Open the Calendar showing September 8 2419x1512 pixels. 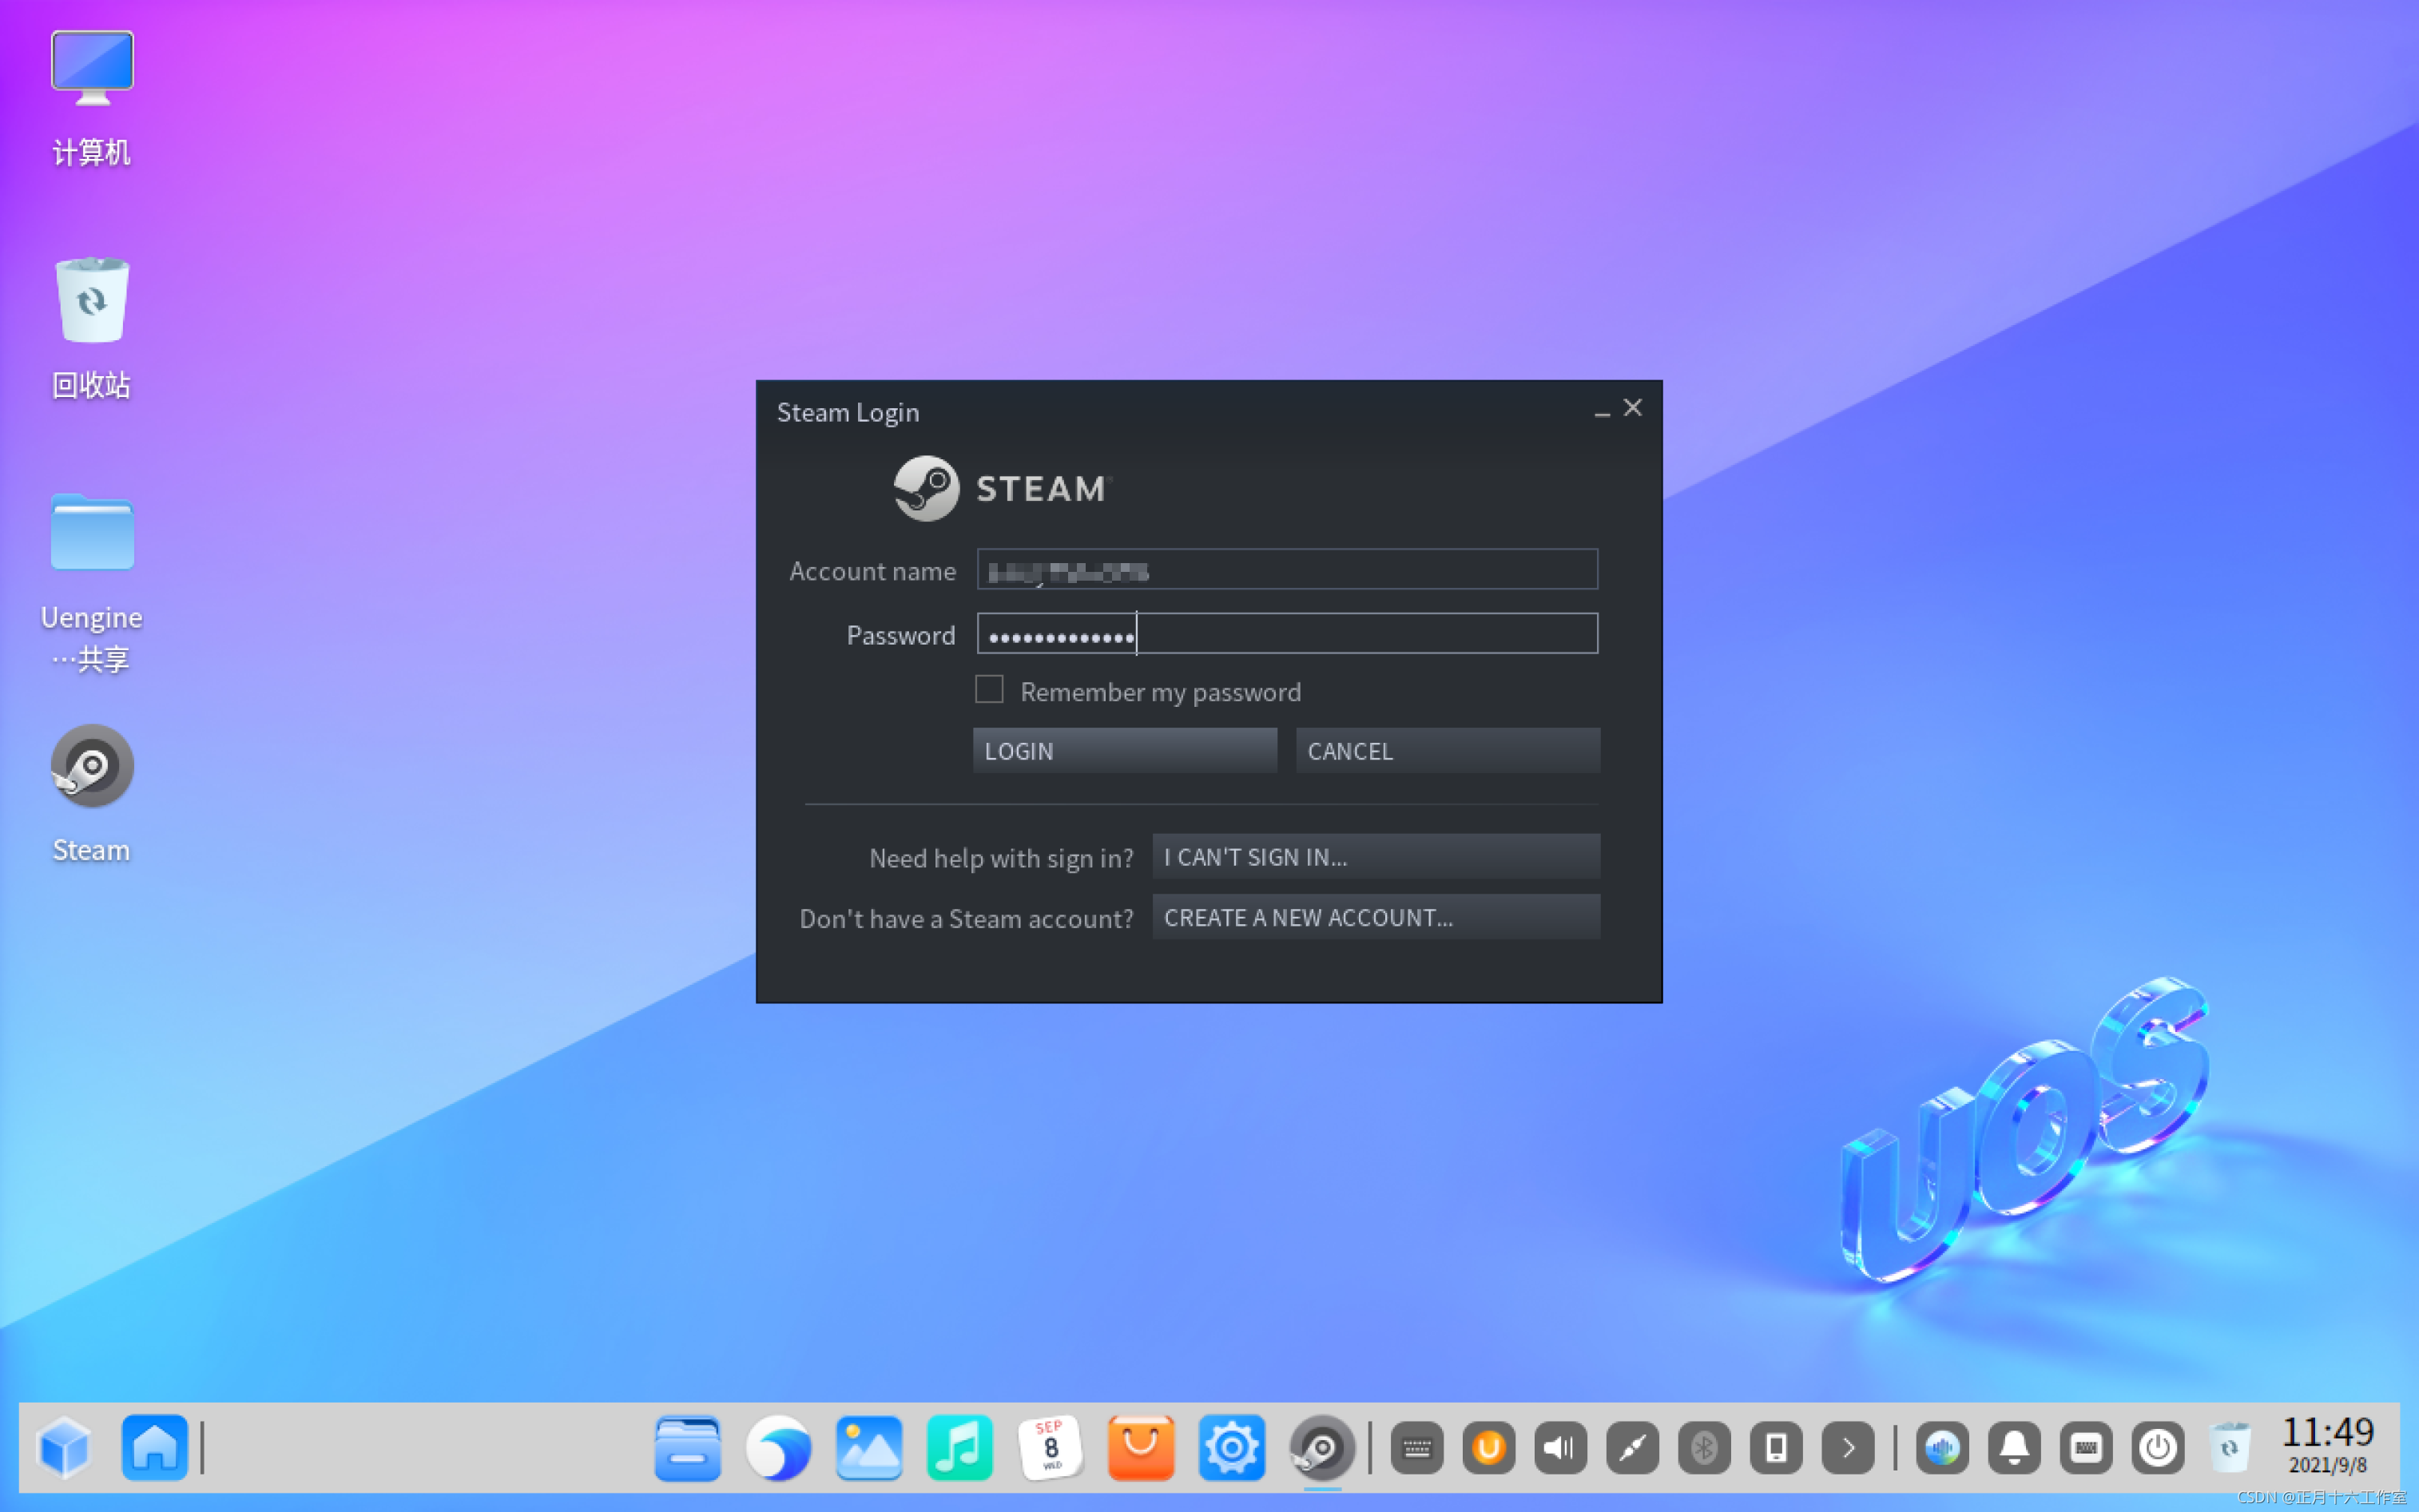coord(1050,1447)
